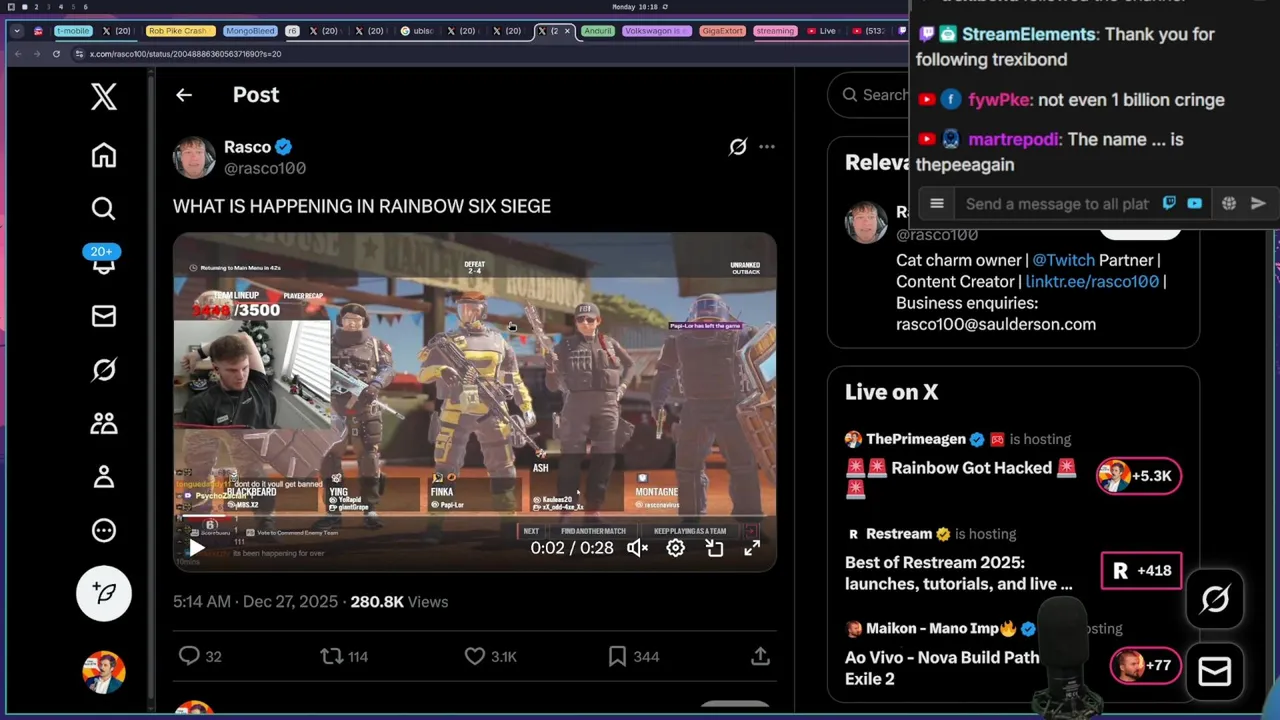1280x720 pixels.
Task: Open globe icon in chat input
Action: click(1229, 204)
